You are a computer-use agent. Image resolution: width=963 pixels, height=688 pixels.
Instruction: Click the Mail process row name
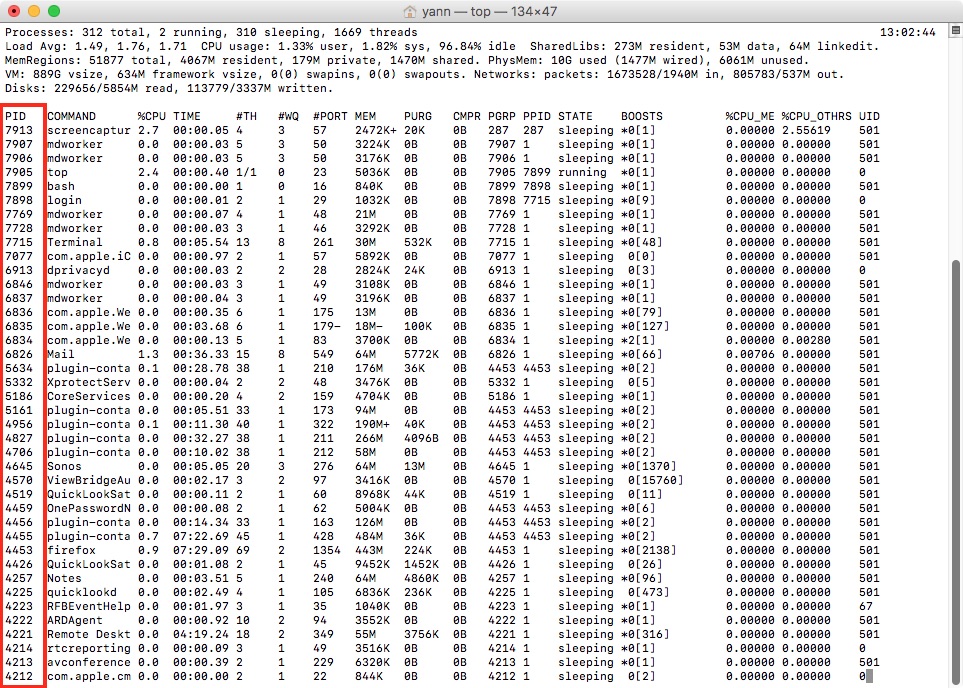pyautogui.click(x=58, y=353)
